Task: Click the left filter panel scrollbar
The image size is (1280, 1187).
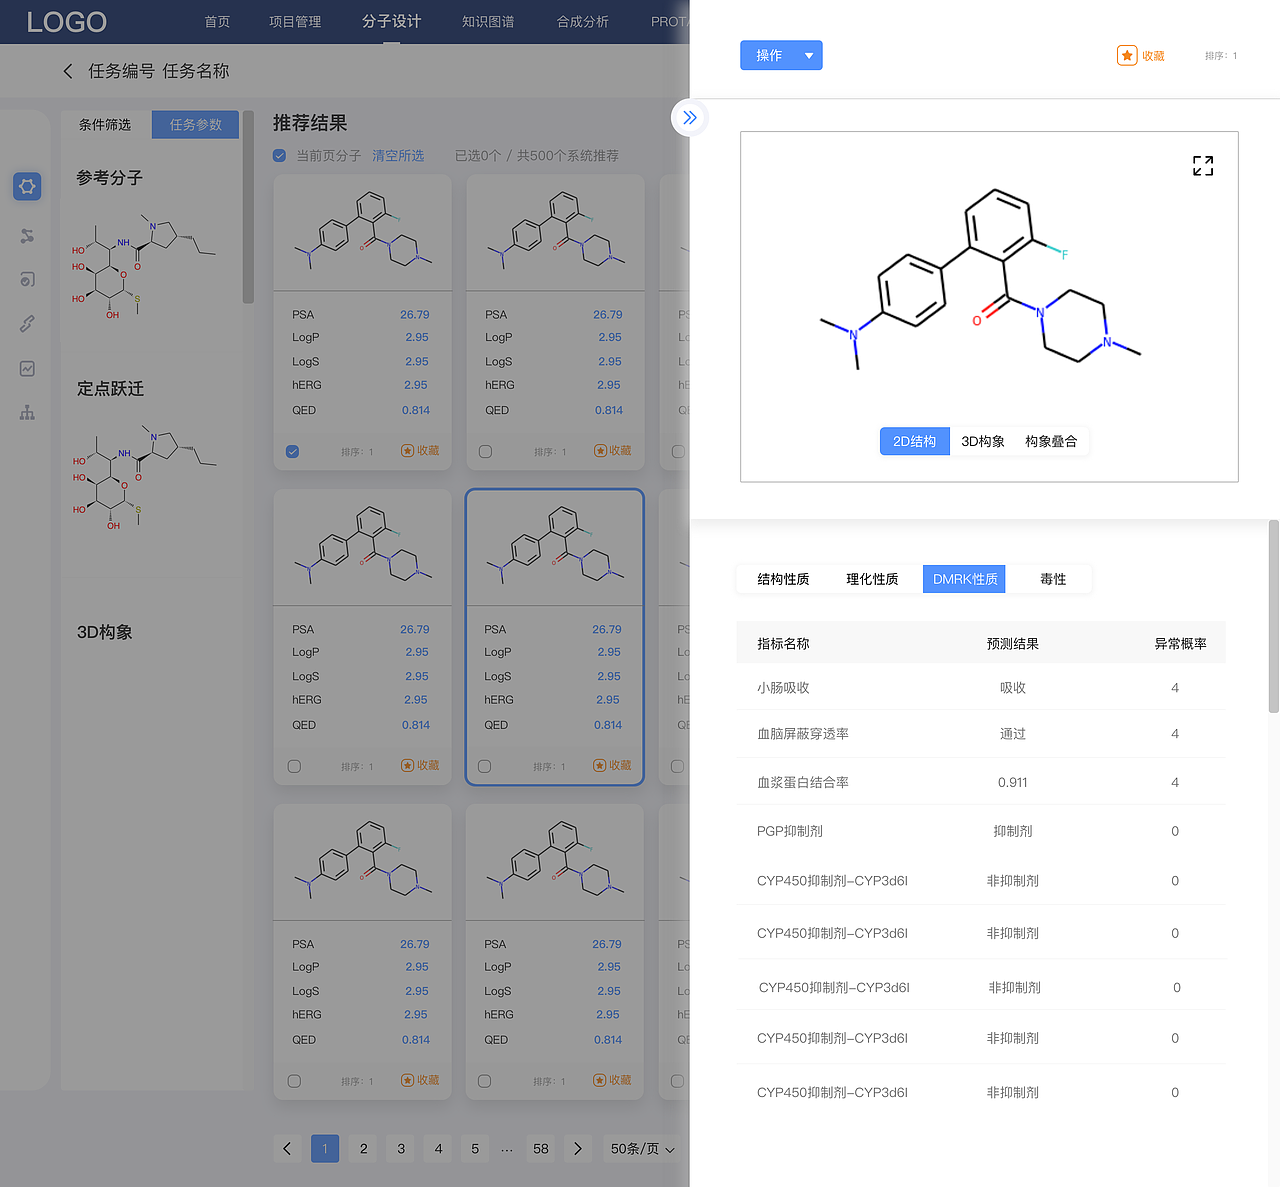Action: tap(248, 207)
